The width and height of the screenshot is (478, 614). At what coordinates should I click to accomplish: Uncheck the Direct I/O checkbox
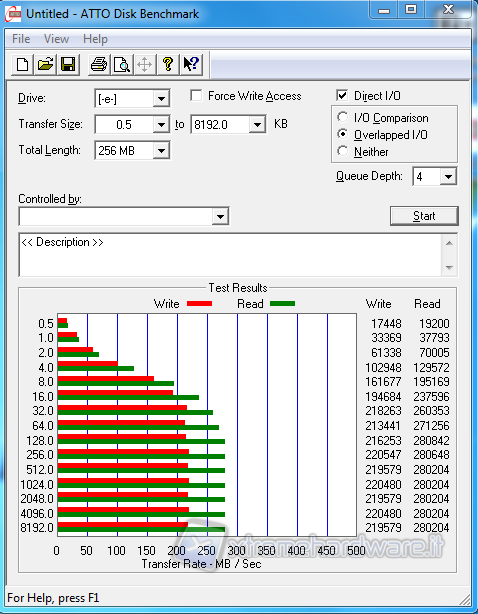coord(342,96)
